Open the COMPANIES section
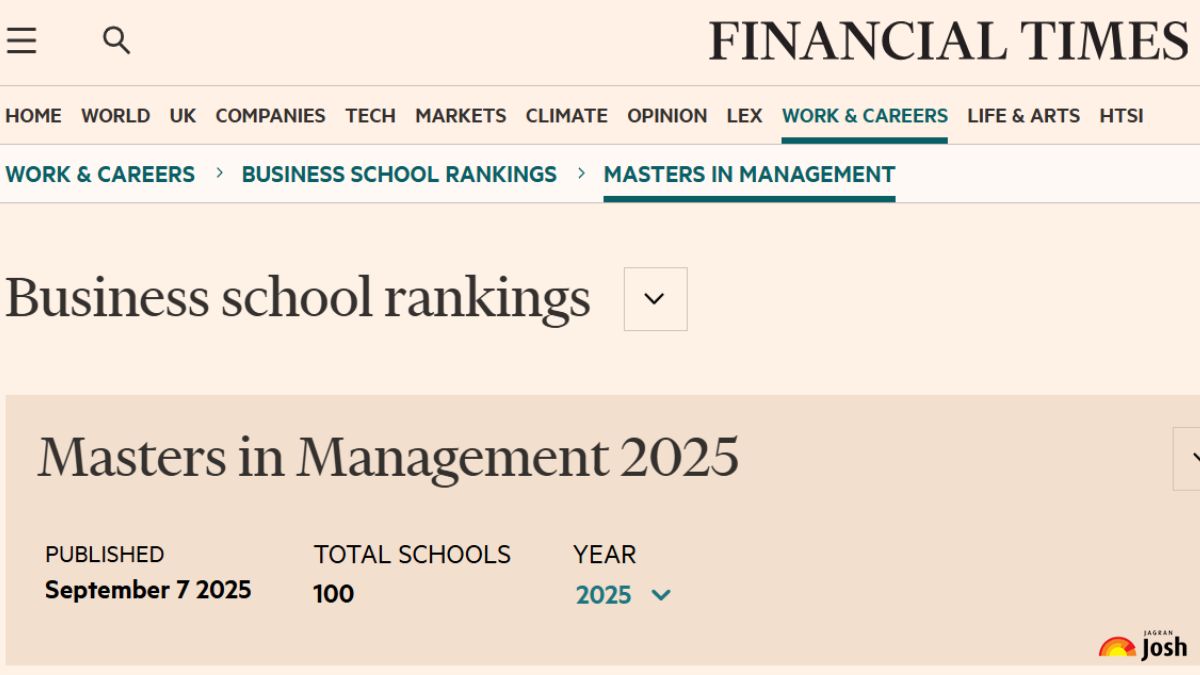Viewport: 1200px width, 675px height. coord(270,116)
